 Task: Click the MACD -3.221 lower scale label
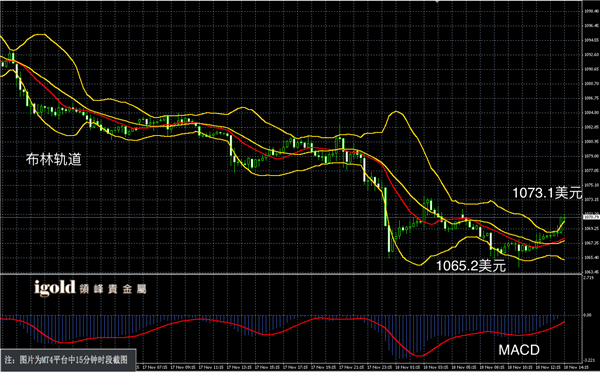click(590, 360)
